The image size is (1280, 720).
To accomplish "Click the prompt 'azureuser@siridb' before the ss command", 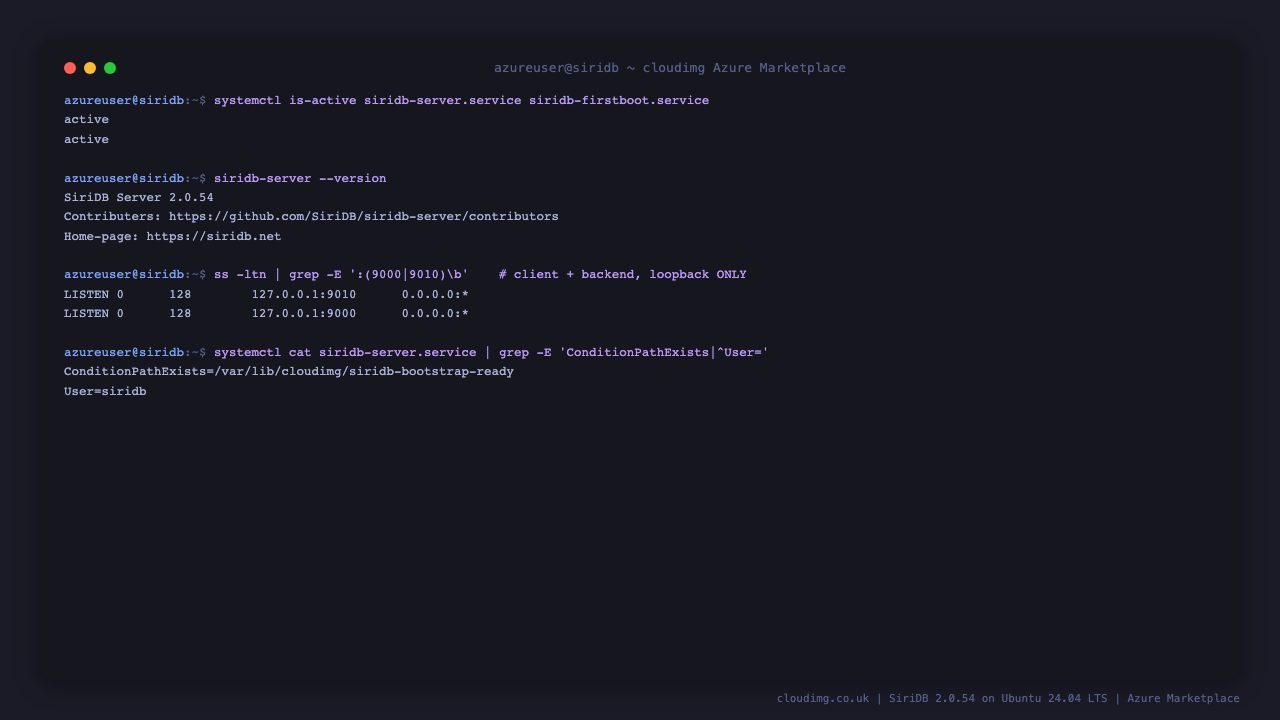I will 124,275.
